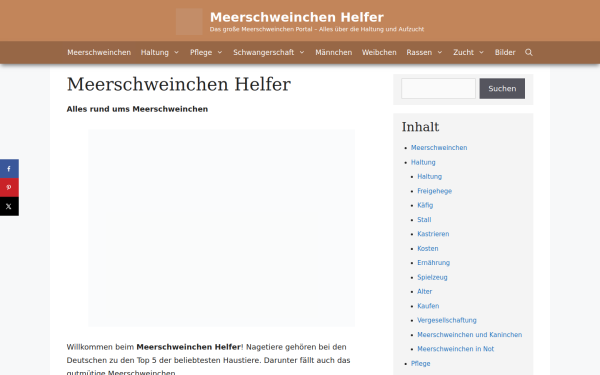The image size is (600, 375).
Task: Click the large placeholder image in article
Action: coord(222,228)
